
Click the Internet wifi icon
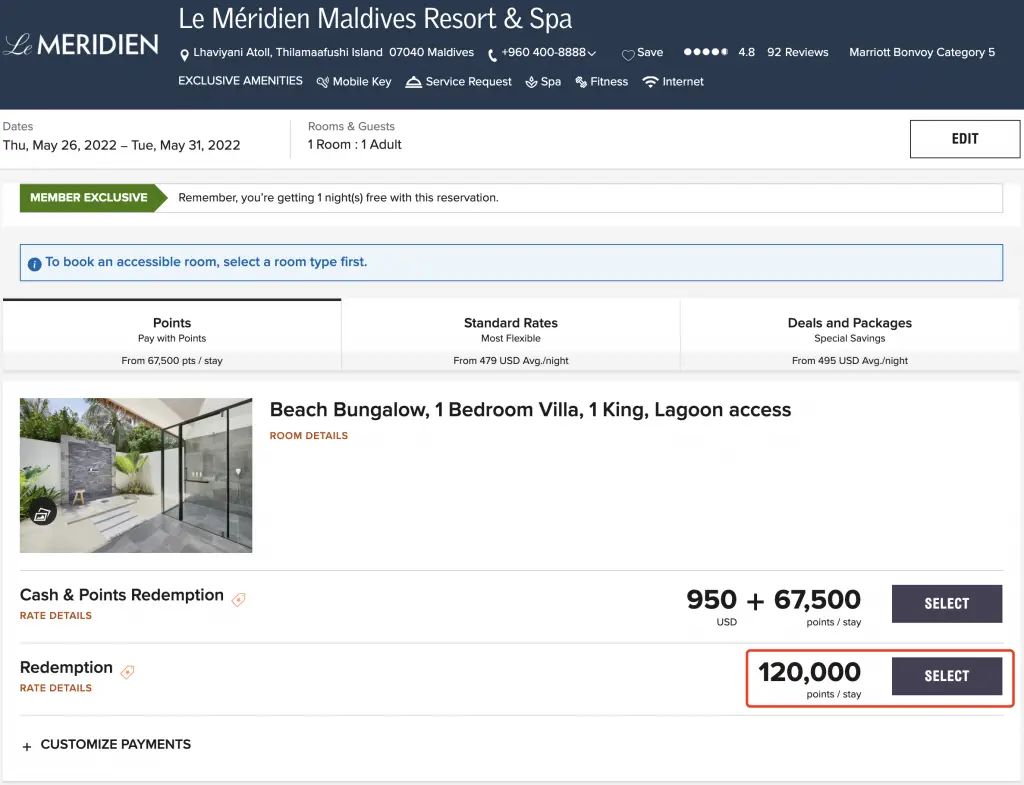pos(651,82)
